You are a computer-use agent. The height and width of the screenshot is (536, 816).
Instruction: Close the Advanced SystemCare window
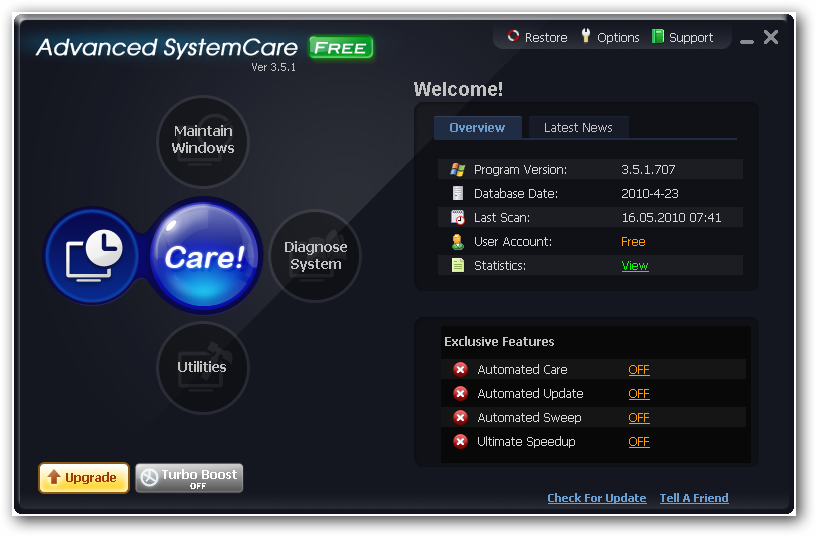771,37
